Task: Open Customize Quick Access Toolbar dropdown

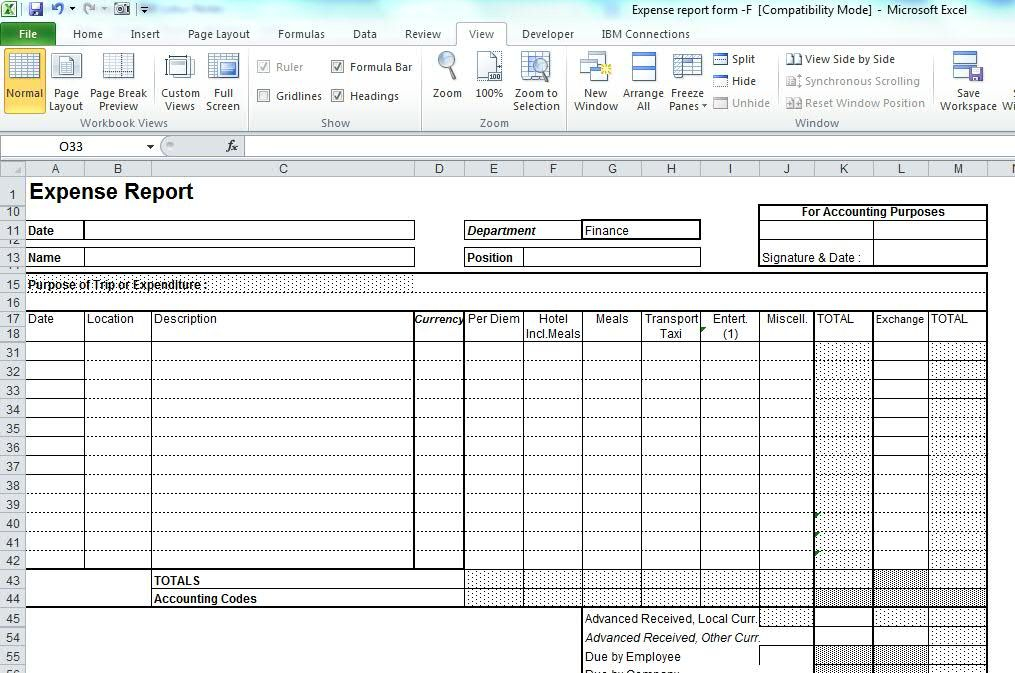Action: 145,9
